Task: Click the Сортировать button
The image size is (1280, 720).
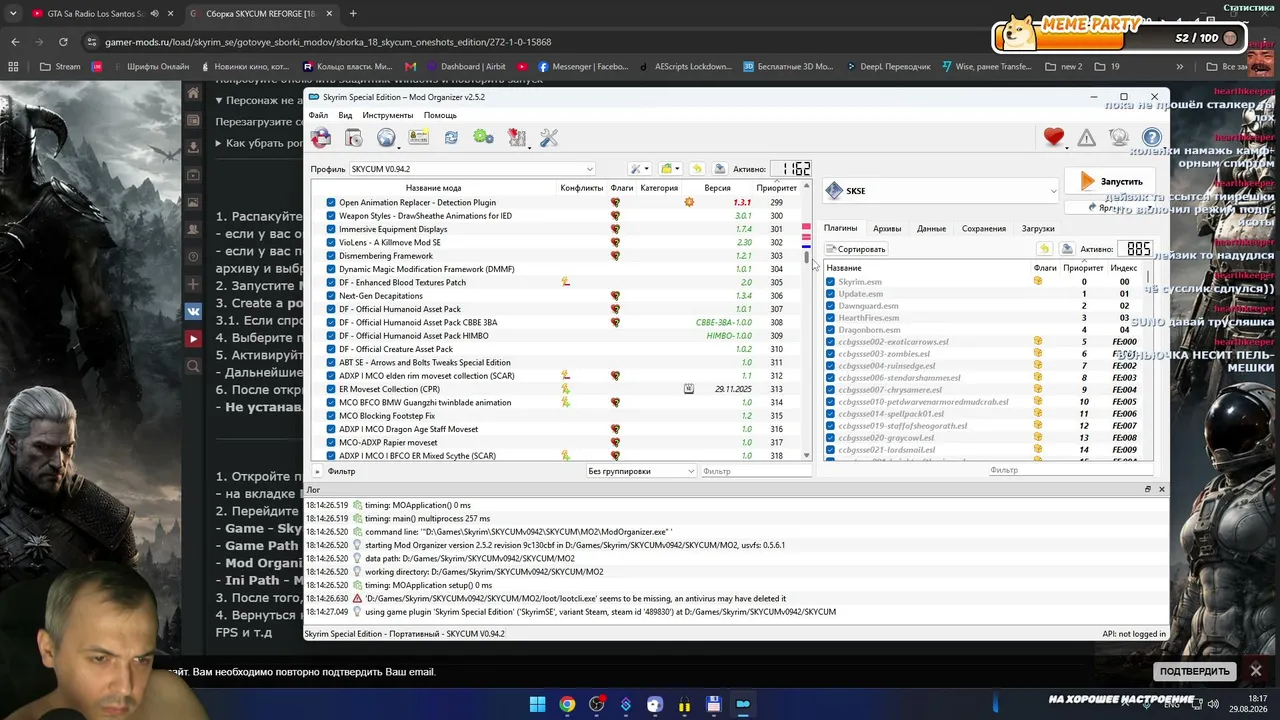Action: click(856, 249)
